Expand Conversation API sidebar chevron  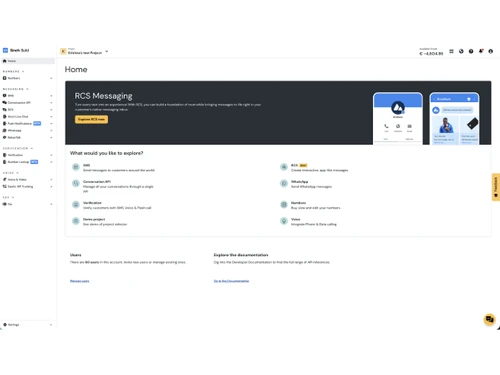tap(51, 103)
